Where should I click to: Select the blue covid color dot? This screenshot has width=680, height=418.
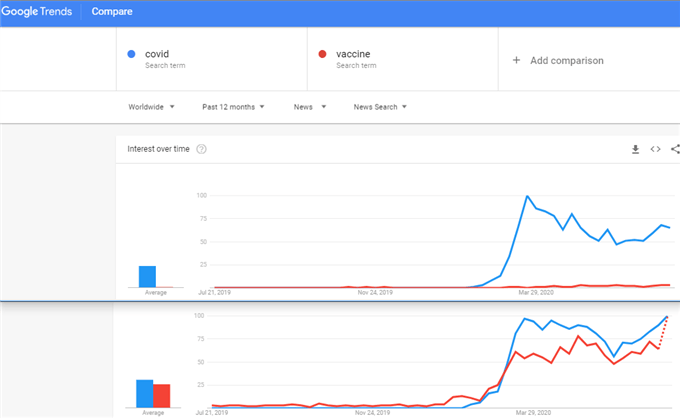coord(131,54)
